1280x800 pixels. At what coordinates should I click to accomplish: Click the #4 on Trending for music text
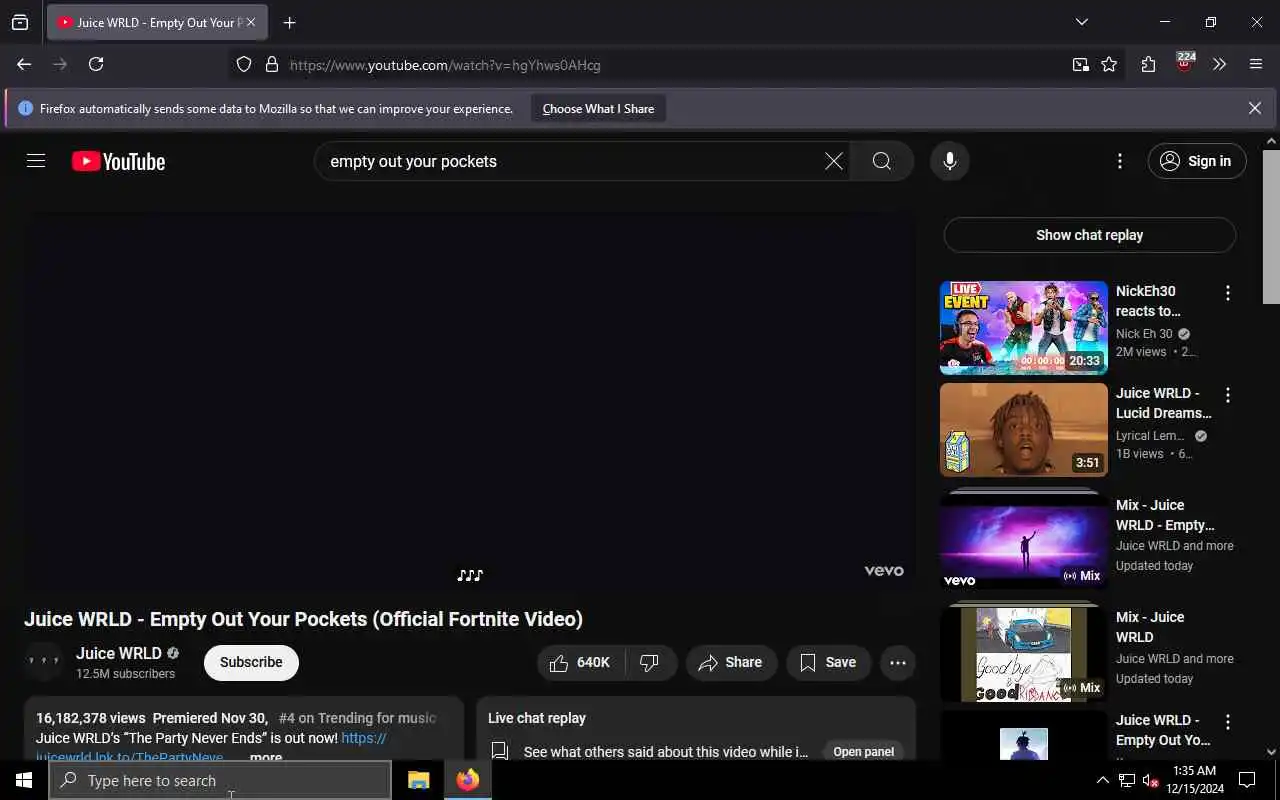point(357,718)
